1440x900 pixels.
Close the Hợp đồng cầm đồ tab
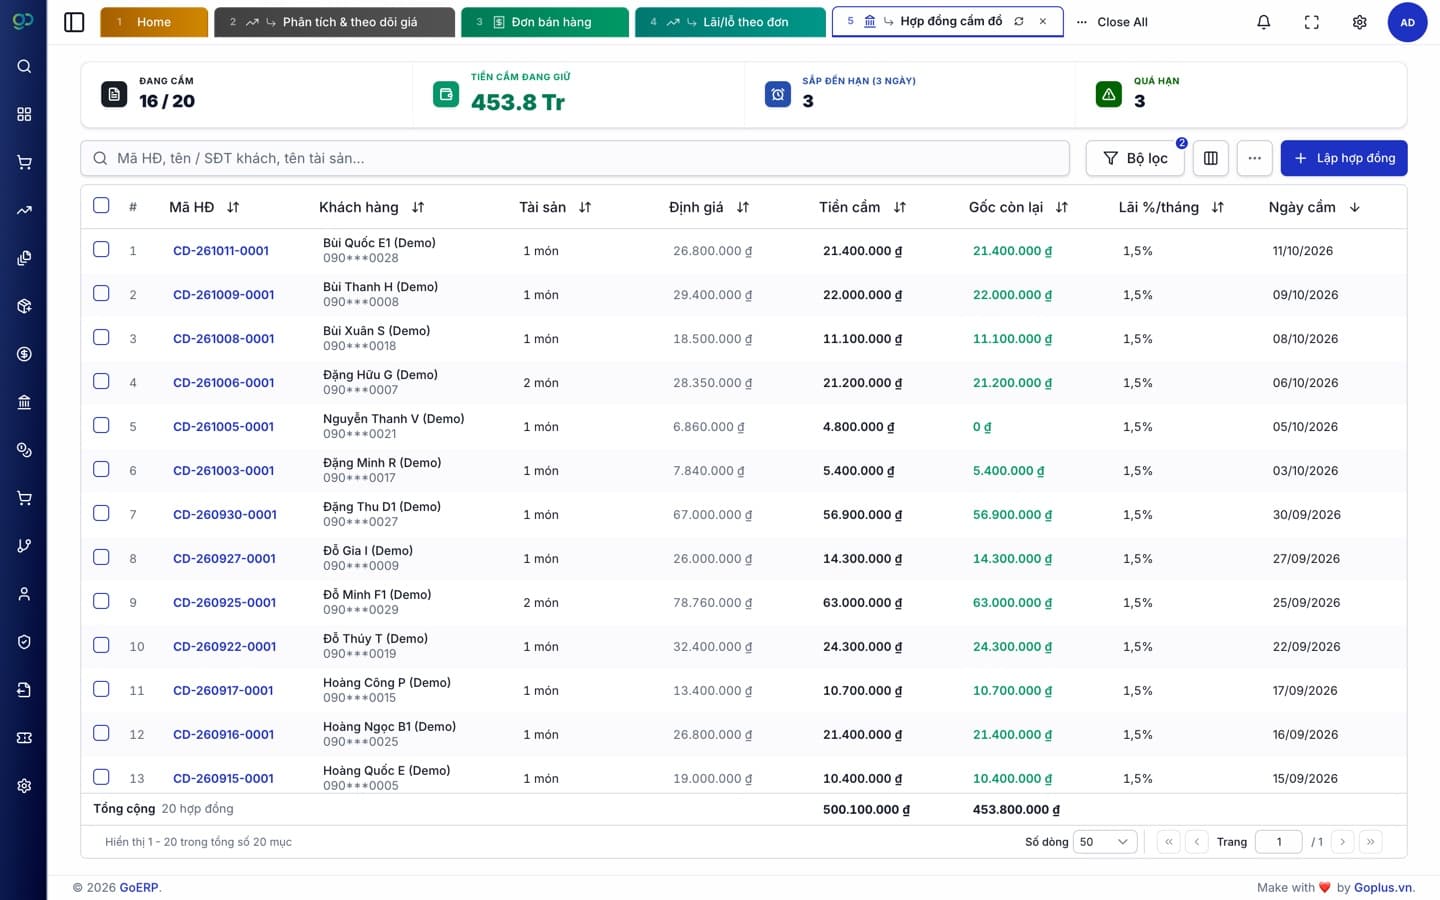[x=1043, y=21]
